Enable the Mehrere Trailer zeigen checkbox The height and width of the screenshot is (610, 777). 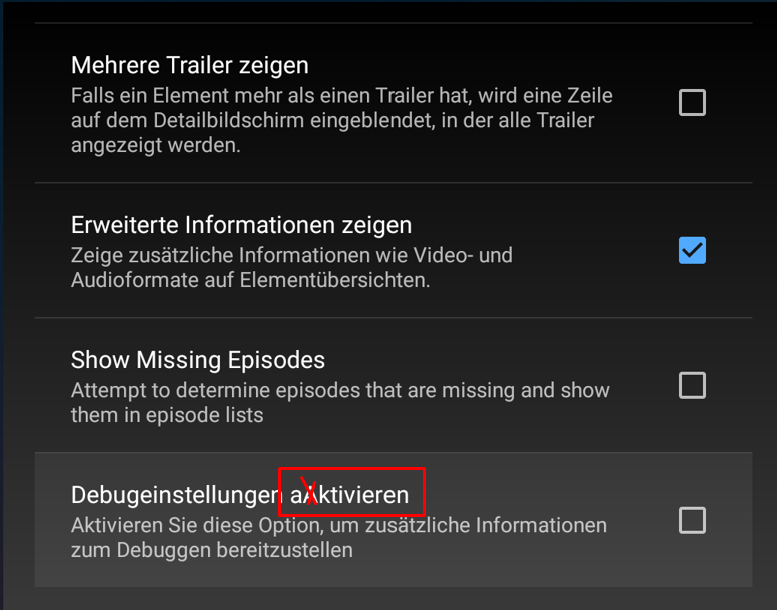click(692, 103)
